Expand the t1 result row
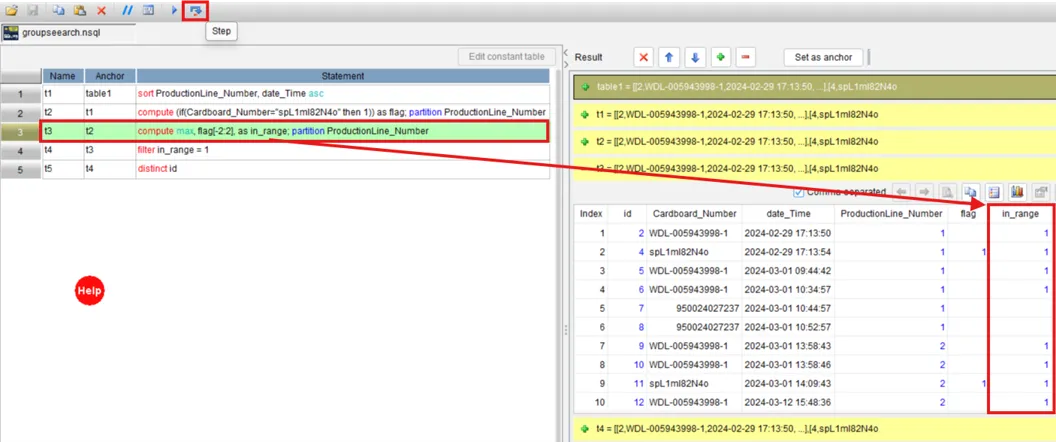Viewport: 1056px width, 442px height. (x=585, y=115)
